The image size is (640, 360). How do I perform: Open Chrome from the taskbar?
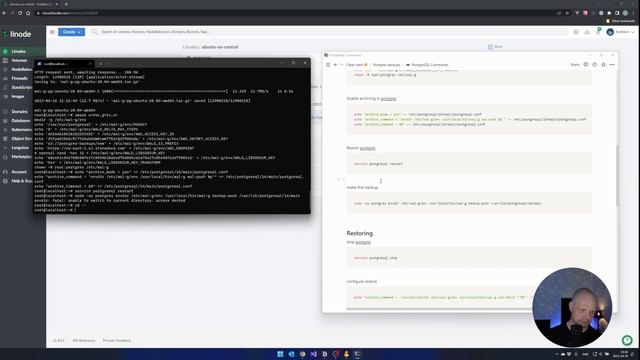[x=302, y=354]
